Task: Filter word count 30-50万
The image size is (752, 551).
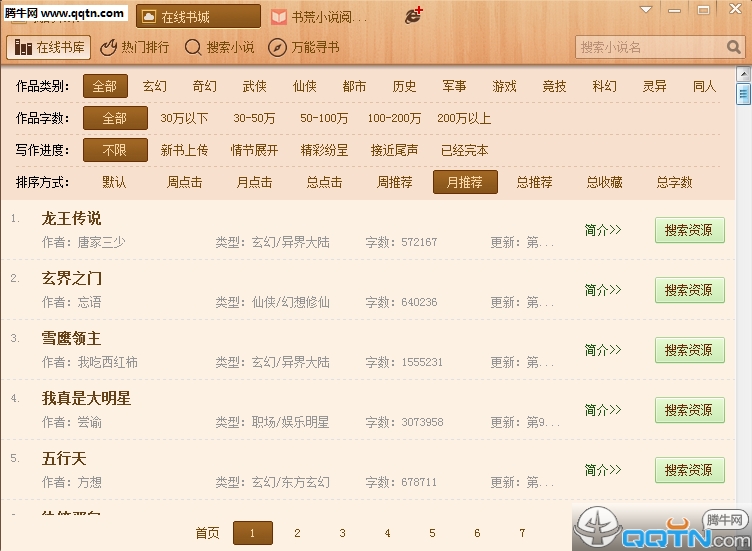Action: [254, 118]
